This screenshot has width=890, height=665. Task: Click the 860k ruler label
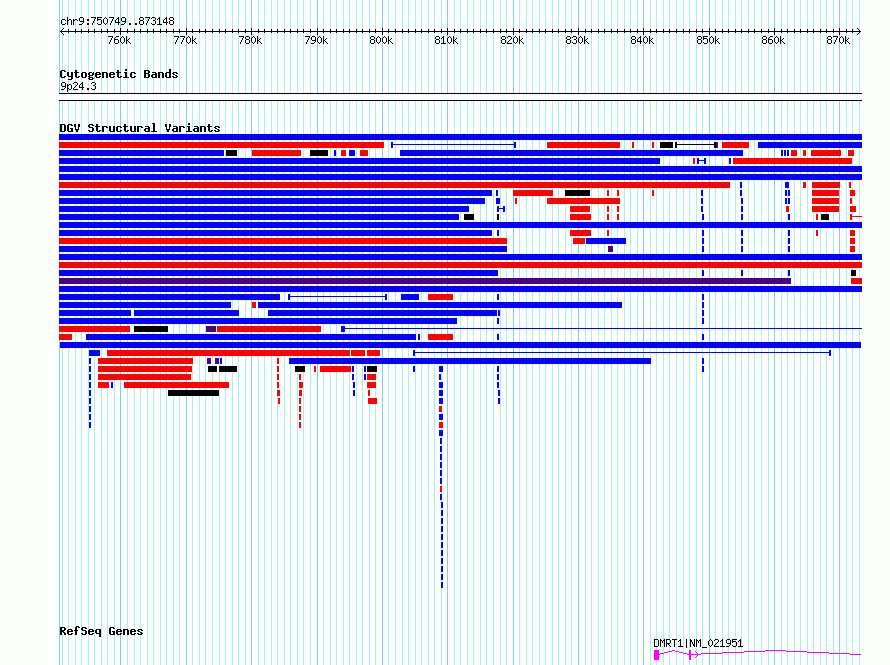pos(773,41)
